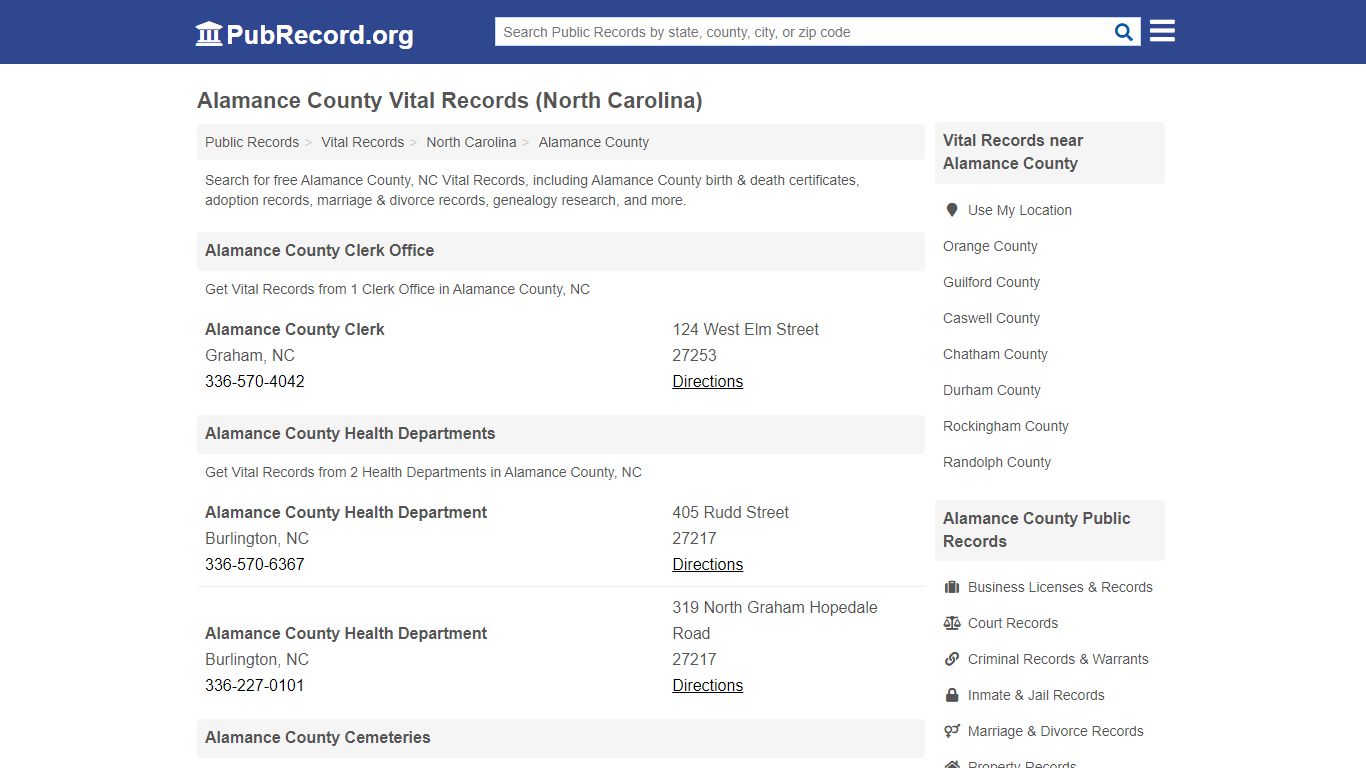Click the Inmate & Jail lock icon
The image size is (1366, 768).
point(952,695)
